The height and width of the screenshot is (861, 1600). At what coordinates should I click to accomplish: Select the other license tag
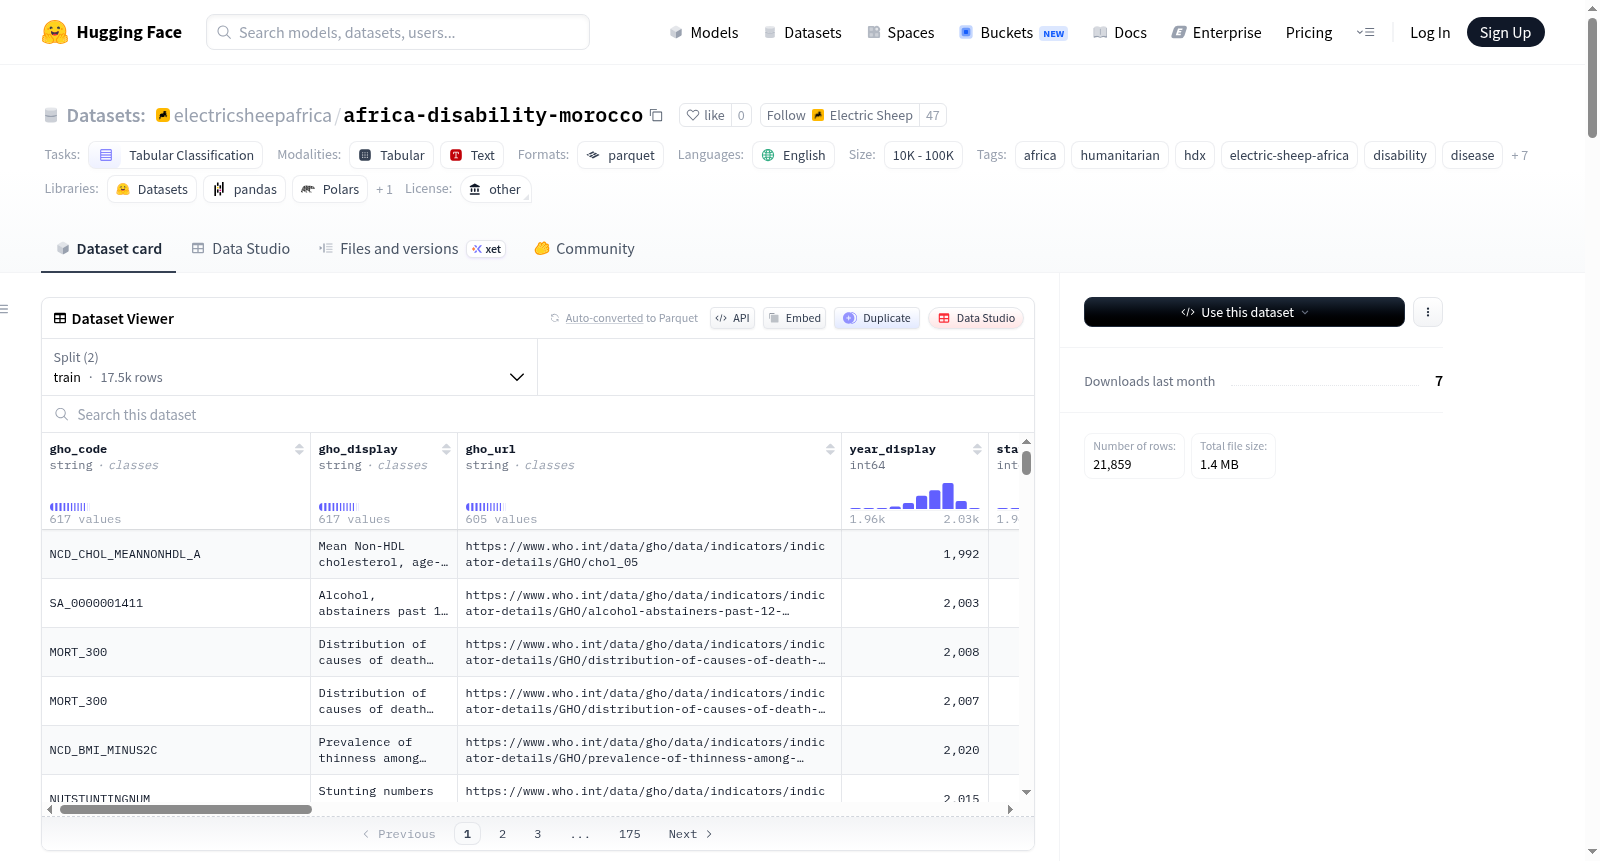(x=496, y=189)
